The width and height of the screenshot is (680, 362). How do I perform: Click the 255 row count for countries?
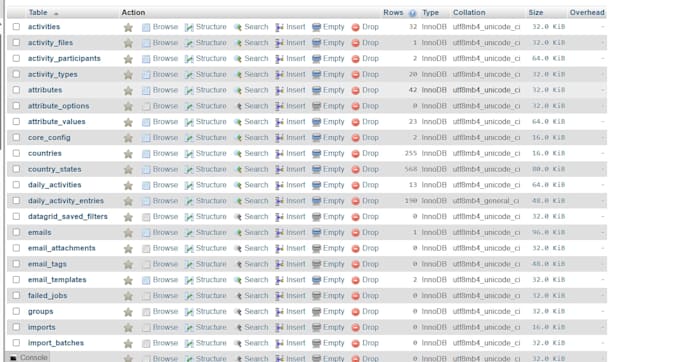pyautogui.click(x=411, y=153)
